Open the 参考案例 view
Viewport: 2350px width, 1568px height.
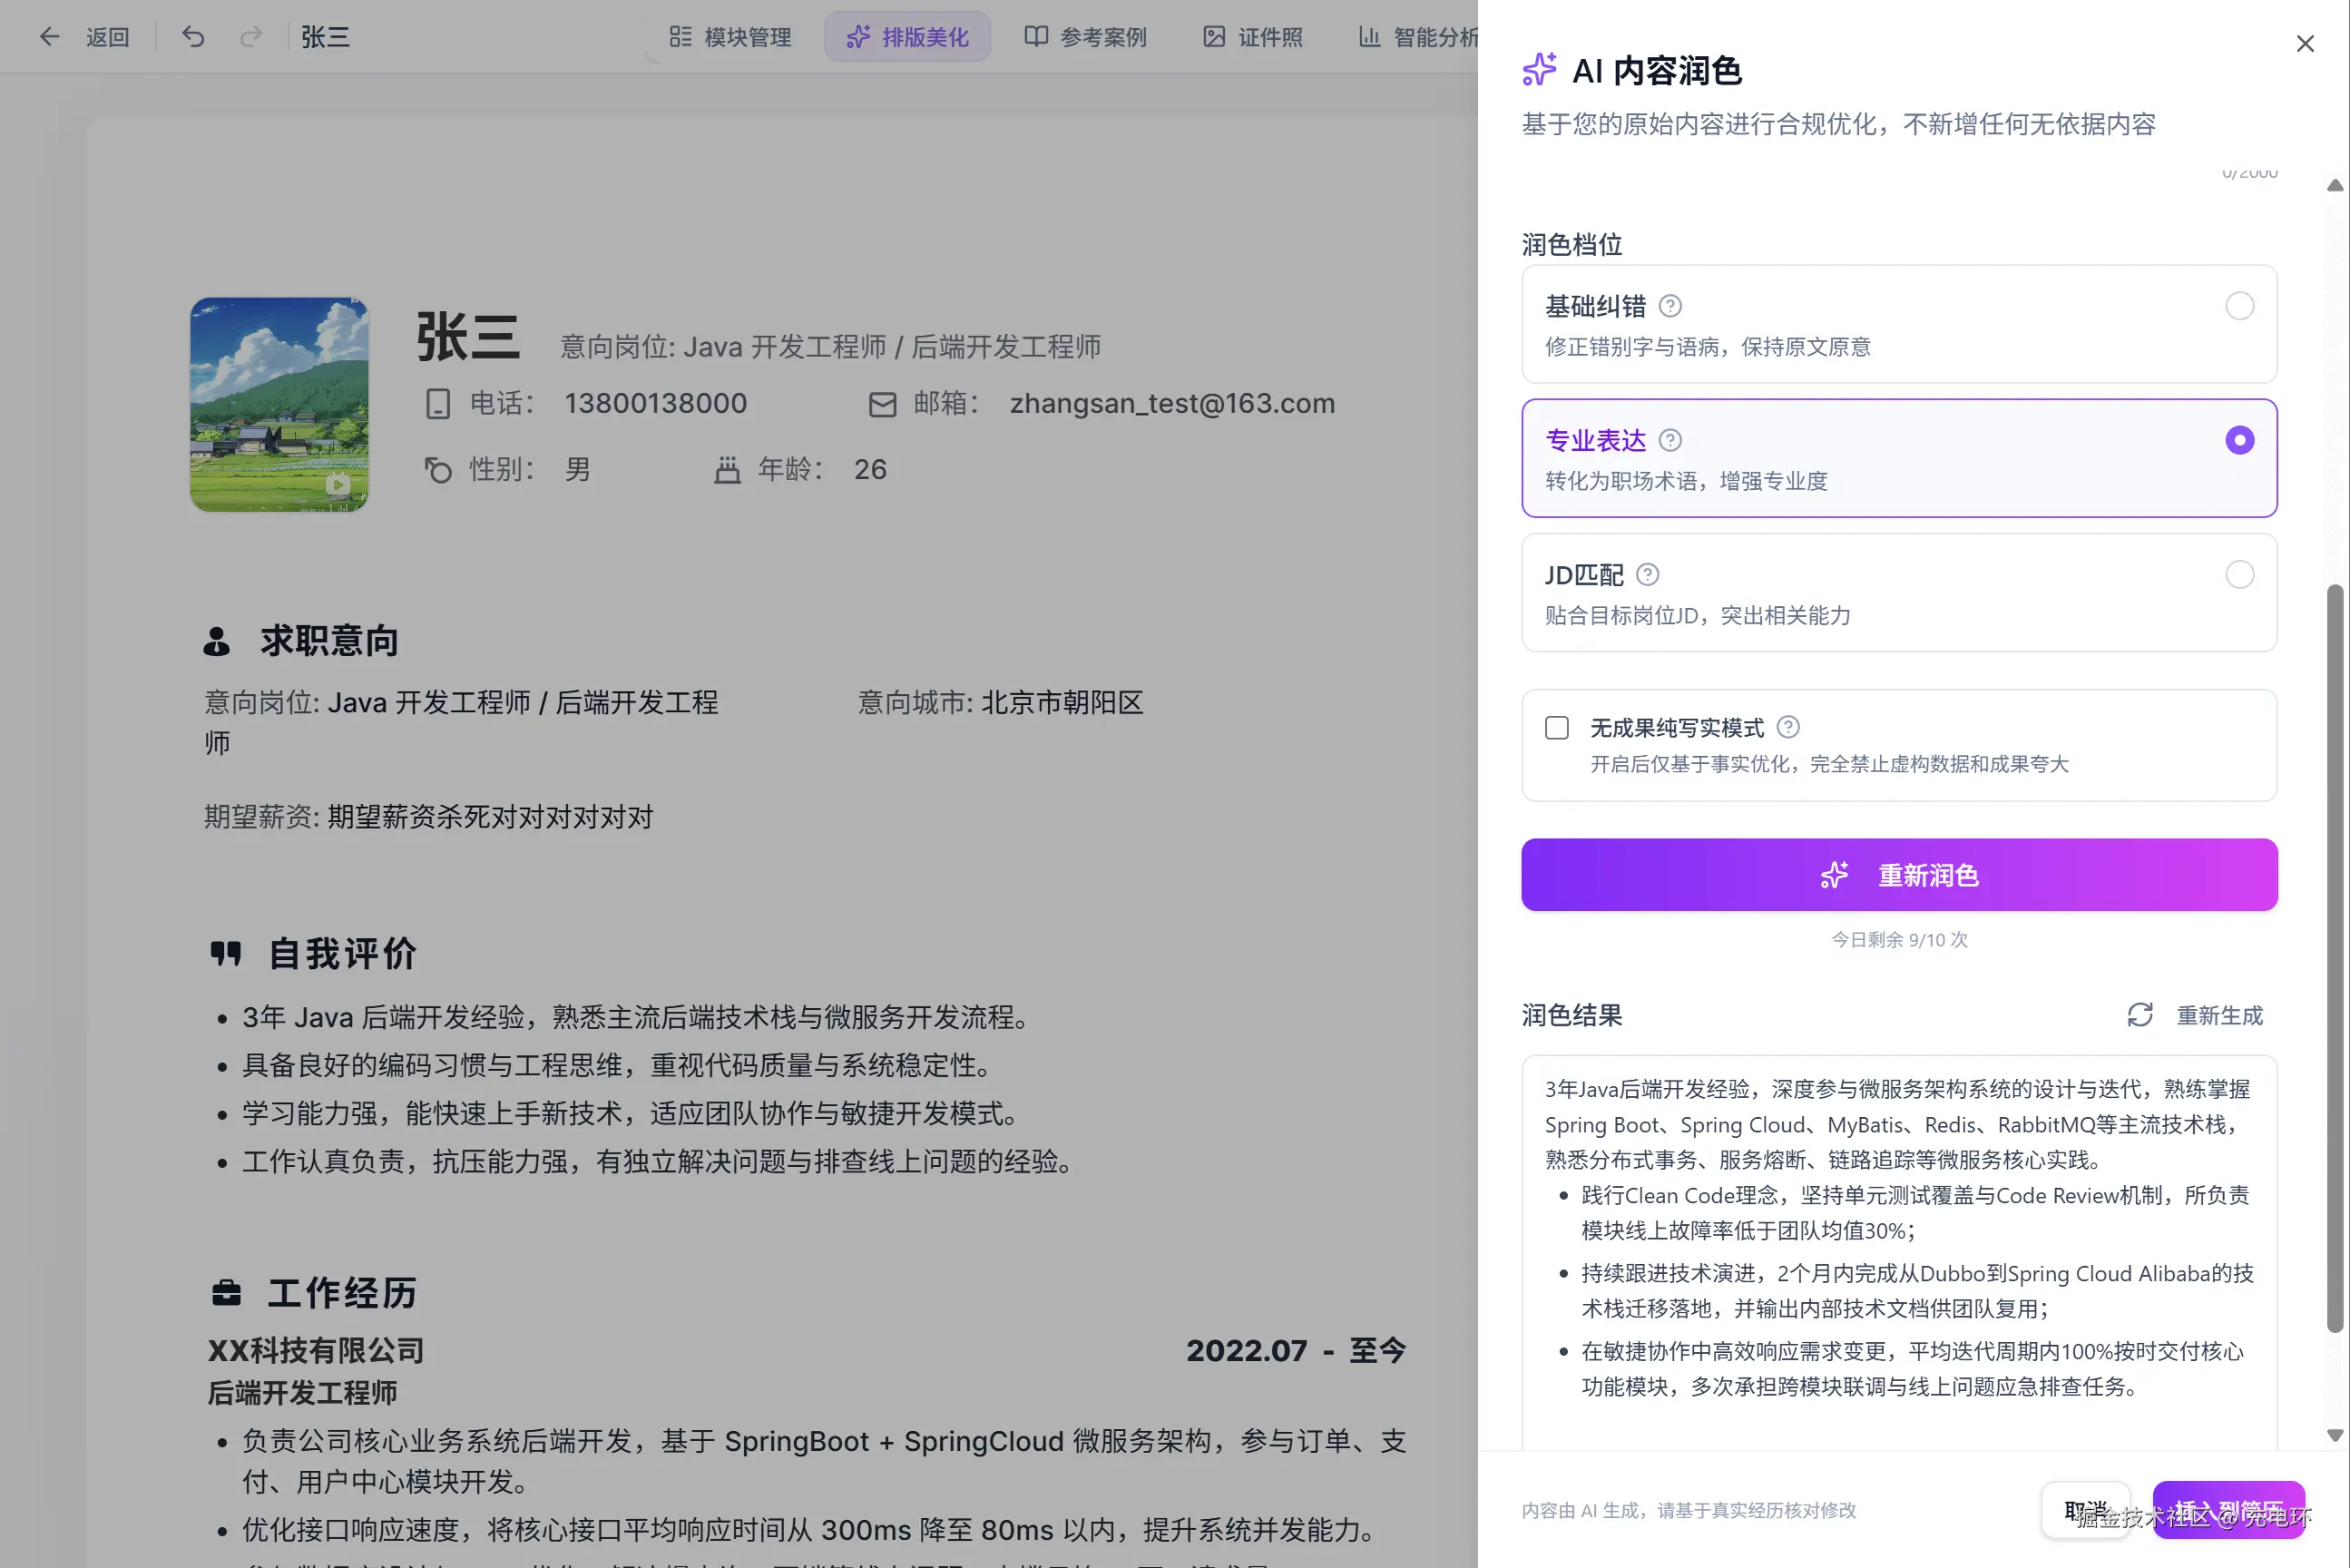(1085, 37)
